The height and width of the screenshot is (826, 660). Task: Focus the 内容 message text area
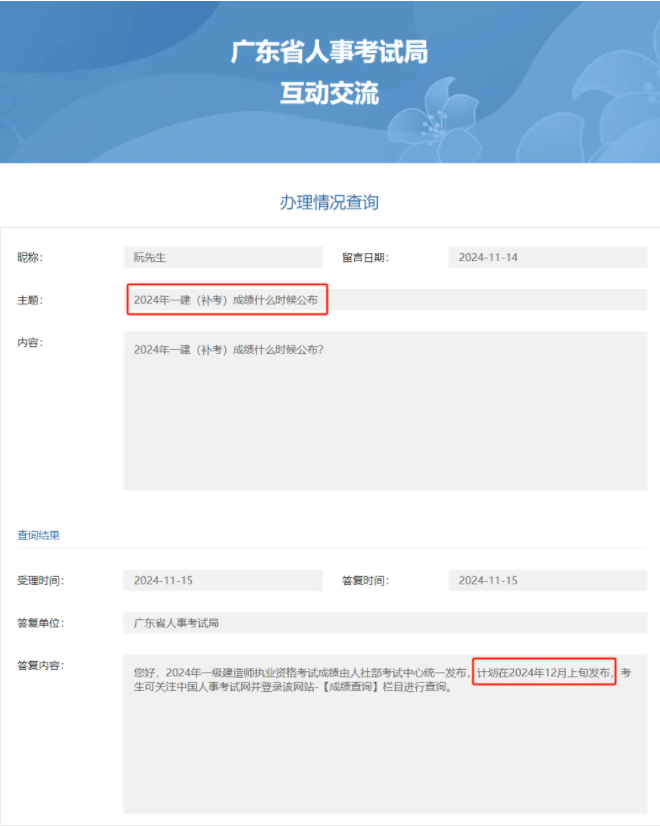[385, 410]
